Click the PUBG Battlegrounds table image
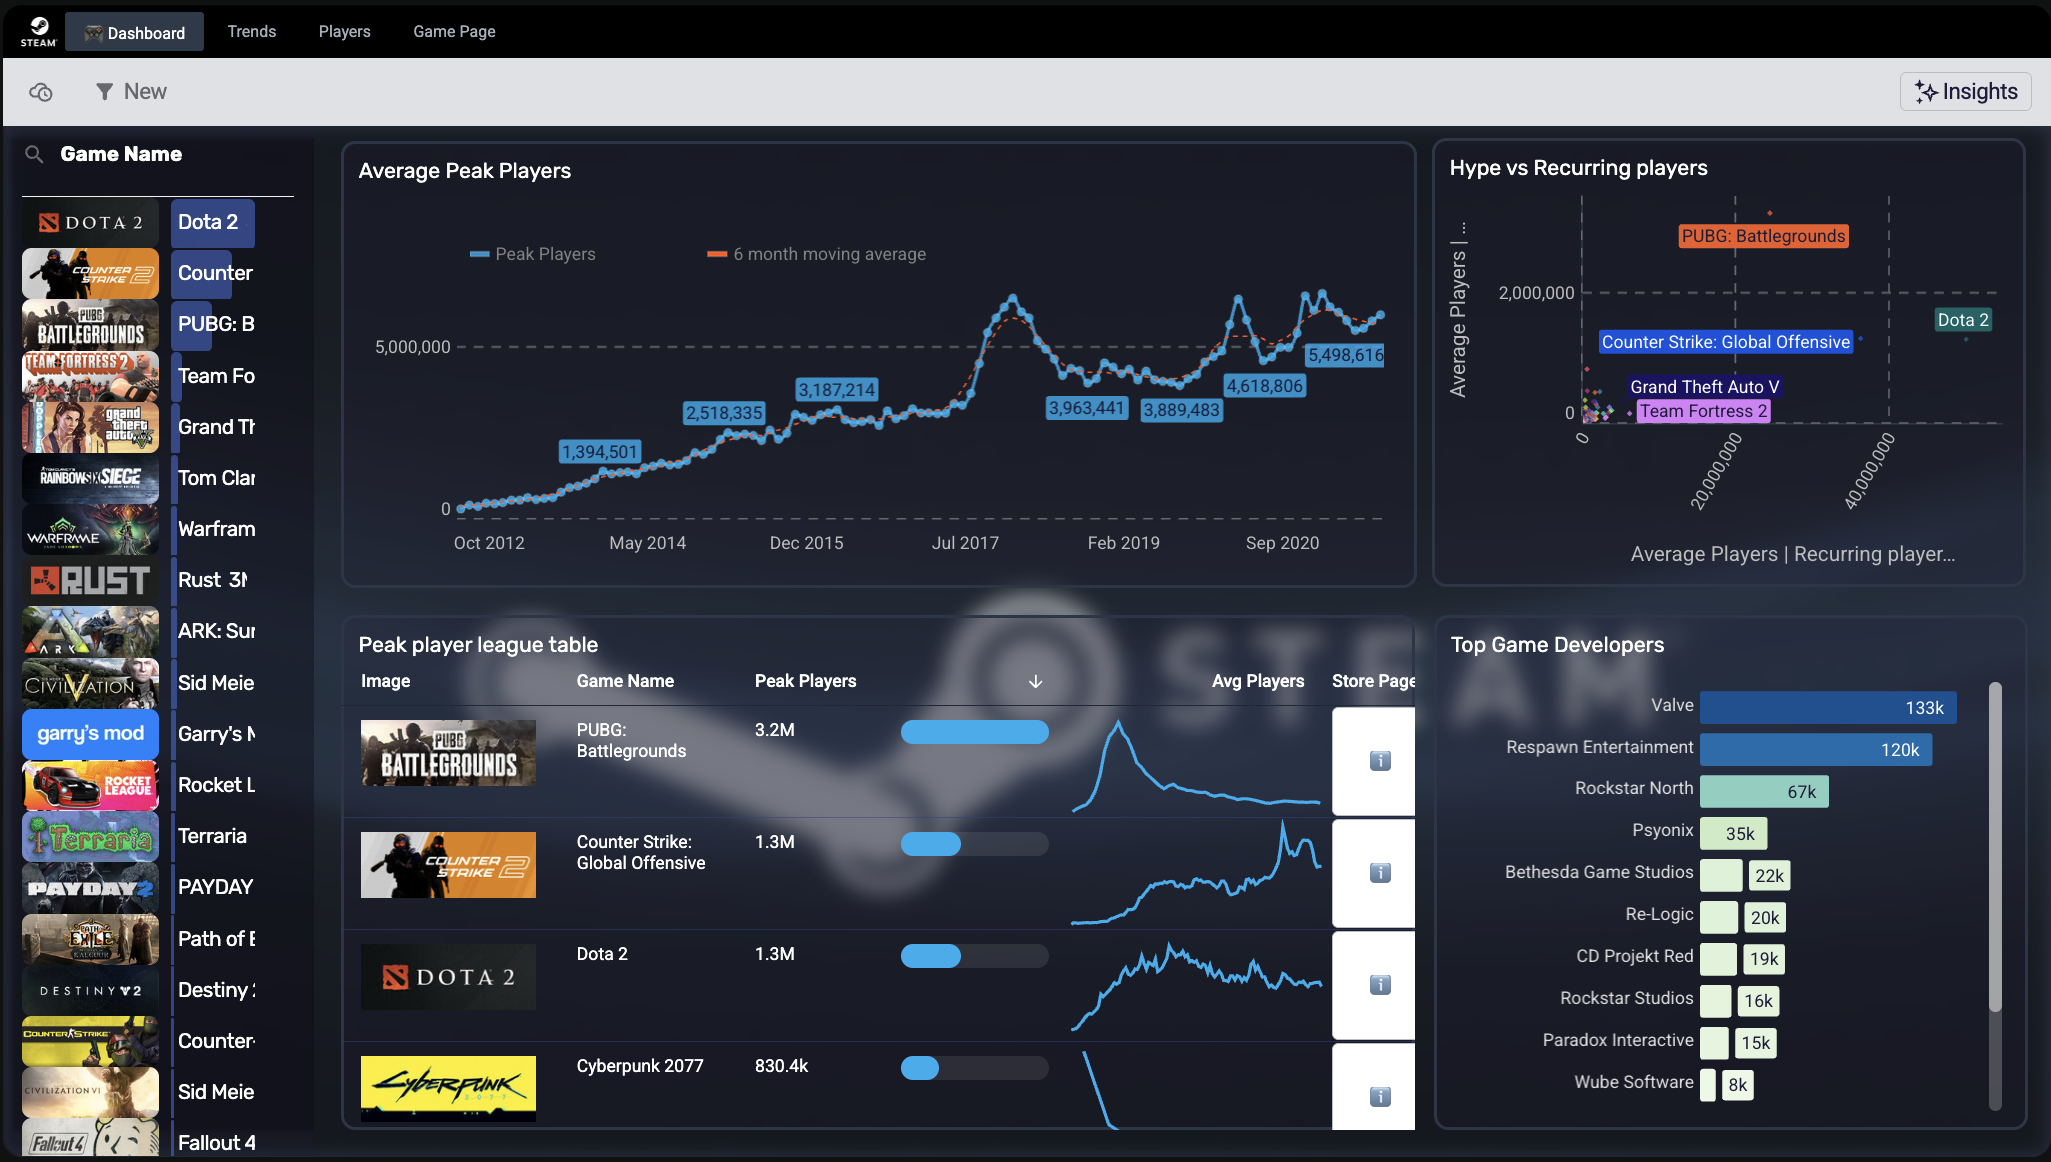The width and height of the screenshot is (2051, 1162). [x=448, y=753]
